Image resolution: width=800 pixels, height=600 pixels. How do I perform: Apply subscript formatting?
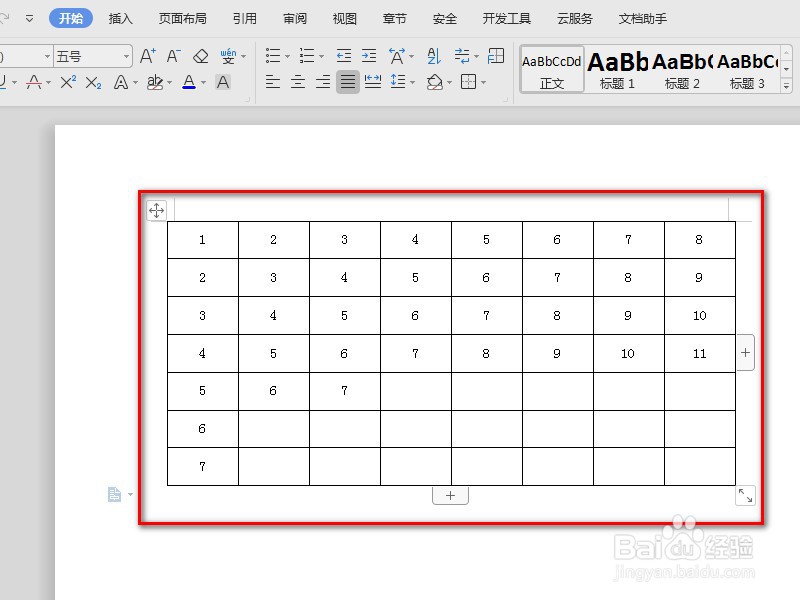point(93,82)
